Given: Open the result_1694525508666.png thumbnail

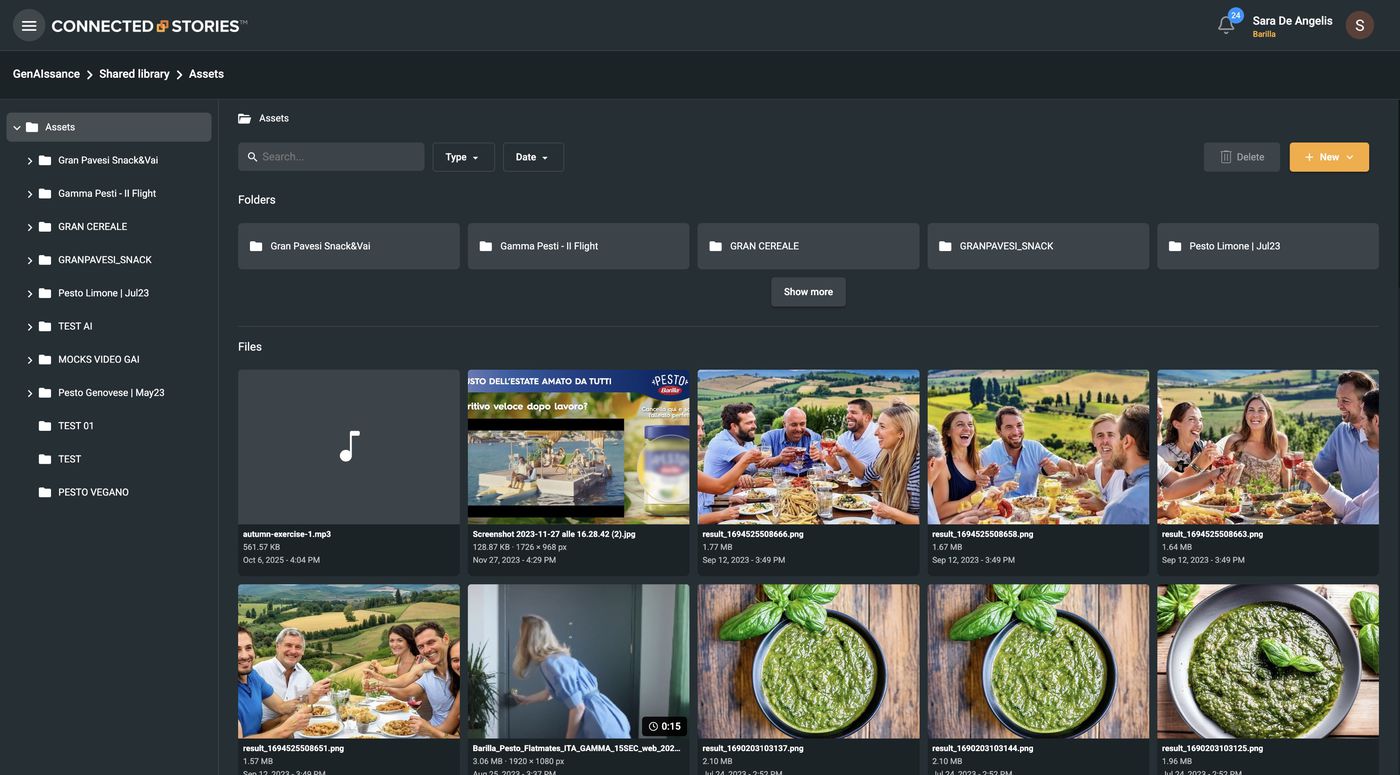Looking at the screenshot, I should point(808,447).
